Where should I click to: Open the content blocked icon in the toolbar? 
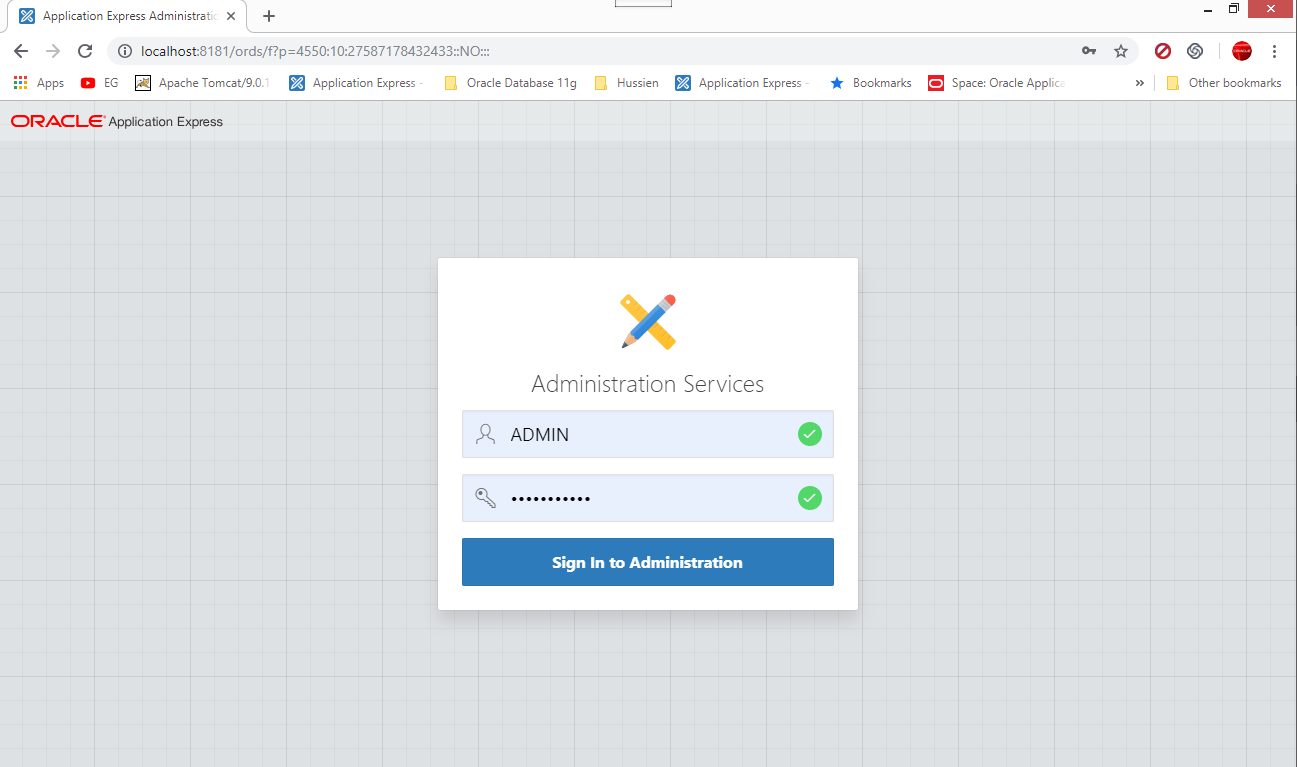(x=1162, y=51)
